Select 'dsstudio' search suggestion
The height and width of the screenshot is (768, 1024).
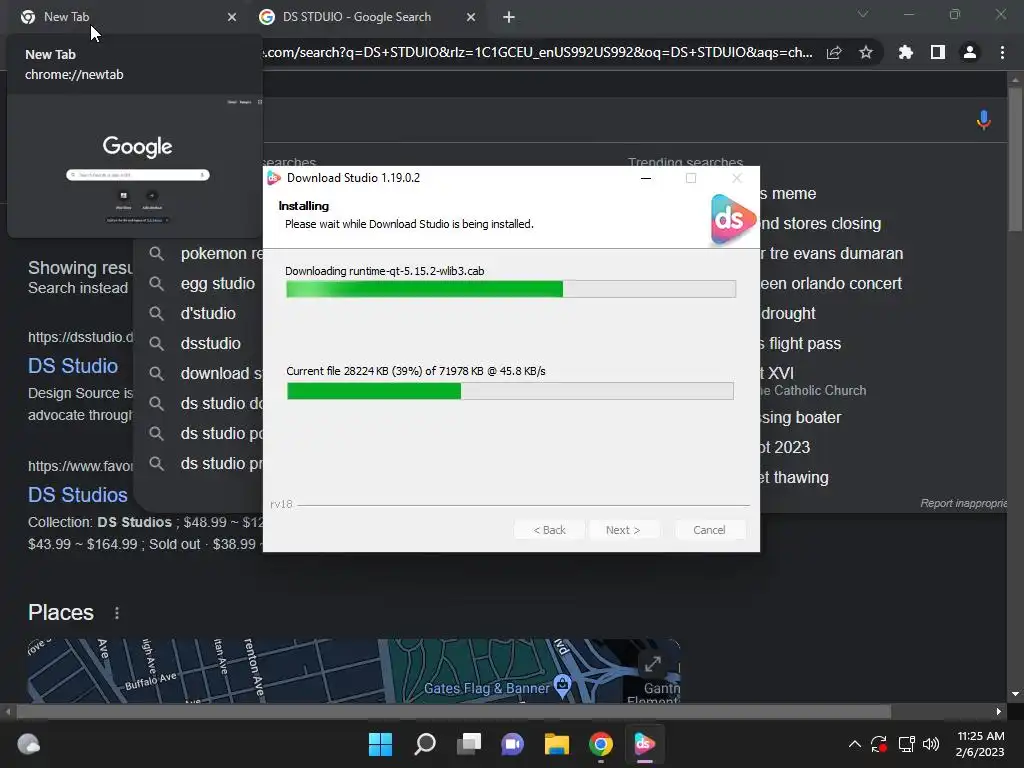[x=210, y=344]
